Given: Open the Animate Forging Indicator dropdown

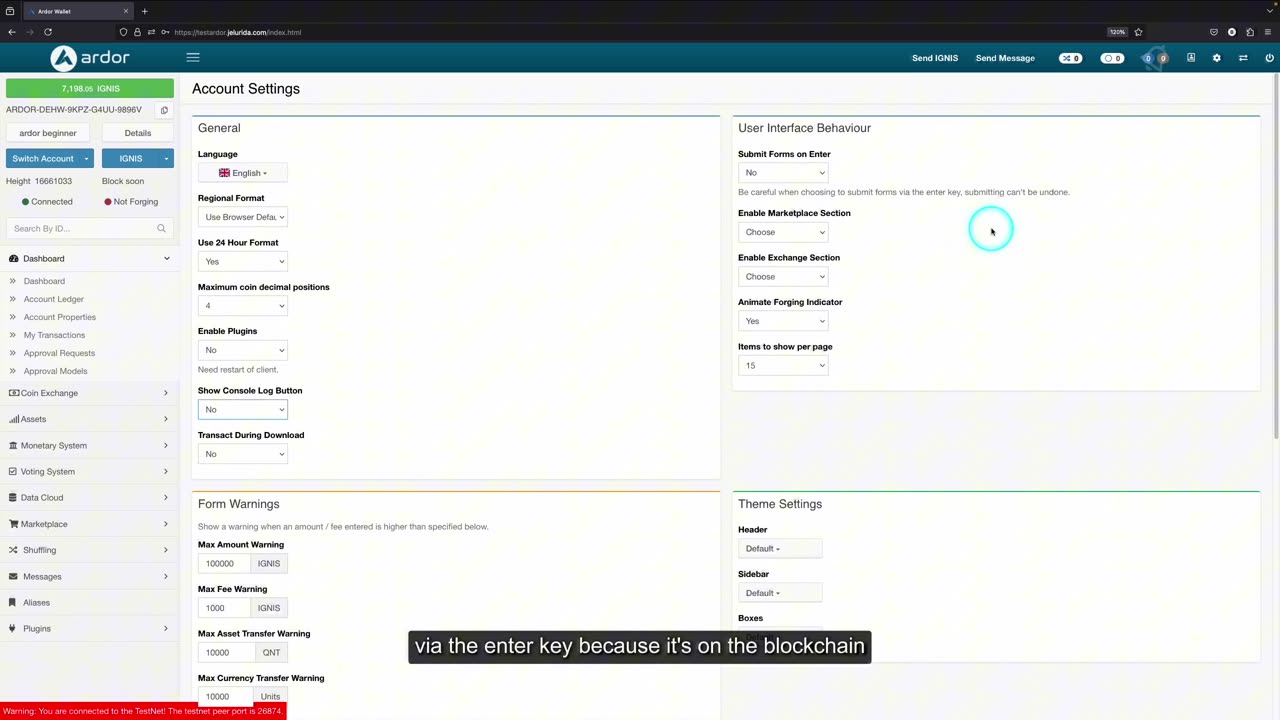Looking at the screenshot, I should (x=783, y=321).
